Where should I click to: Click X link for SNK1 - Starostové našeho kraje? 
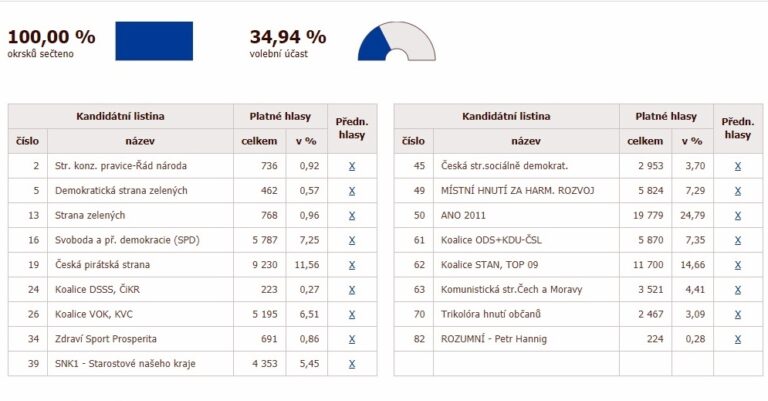click(352, 364)
